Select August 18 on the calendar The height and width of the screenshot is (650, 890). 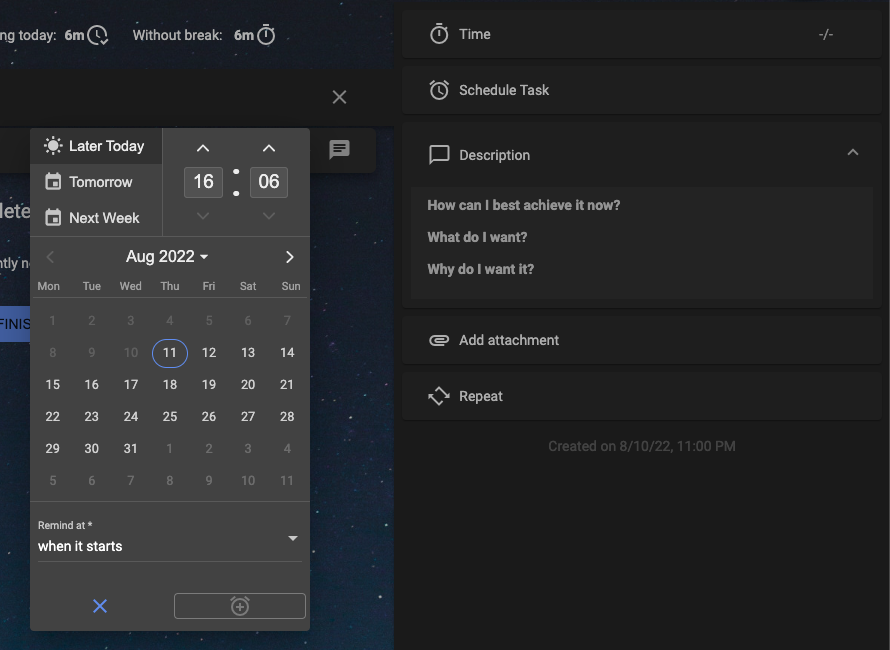pos(170,384)
